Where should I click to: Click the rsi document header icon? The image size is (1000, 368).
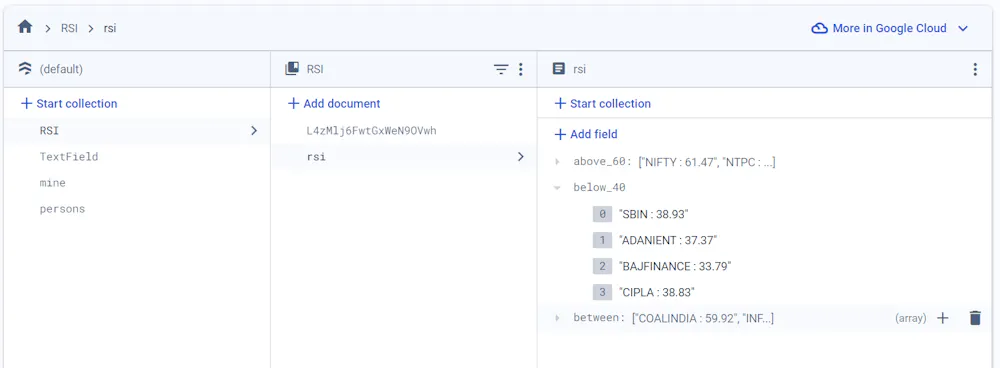coord(559,69)
